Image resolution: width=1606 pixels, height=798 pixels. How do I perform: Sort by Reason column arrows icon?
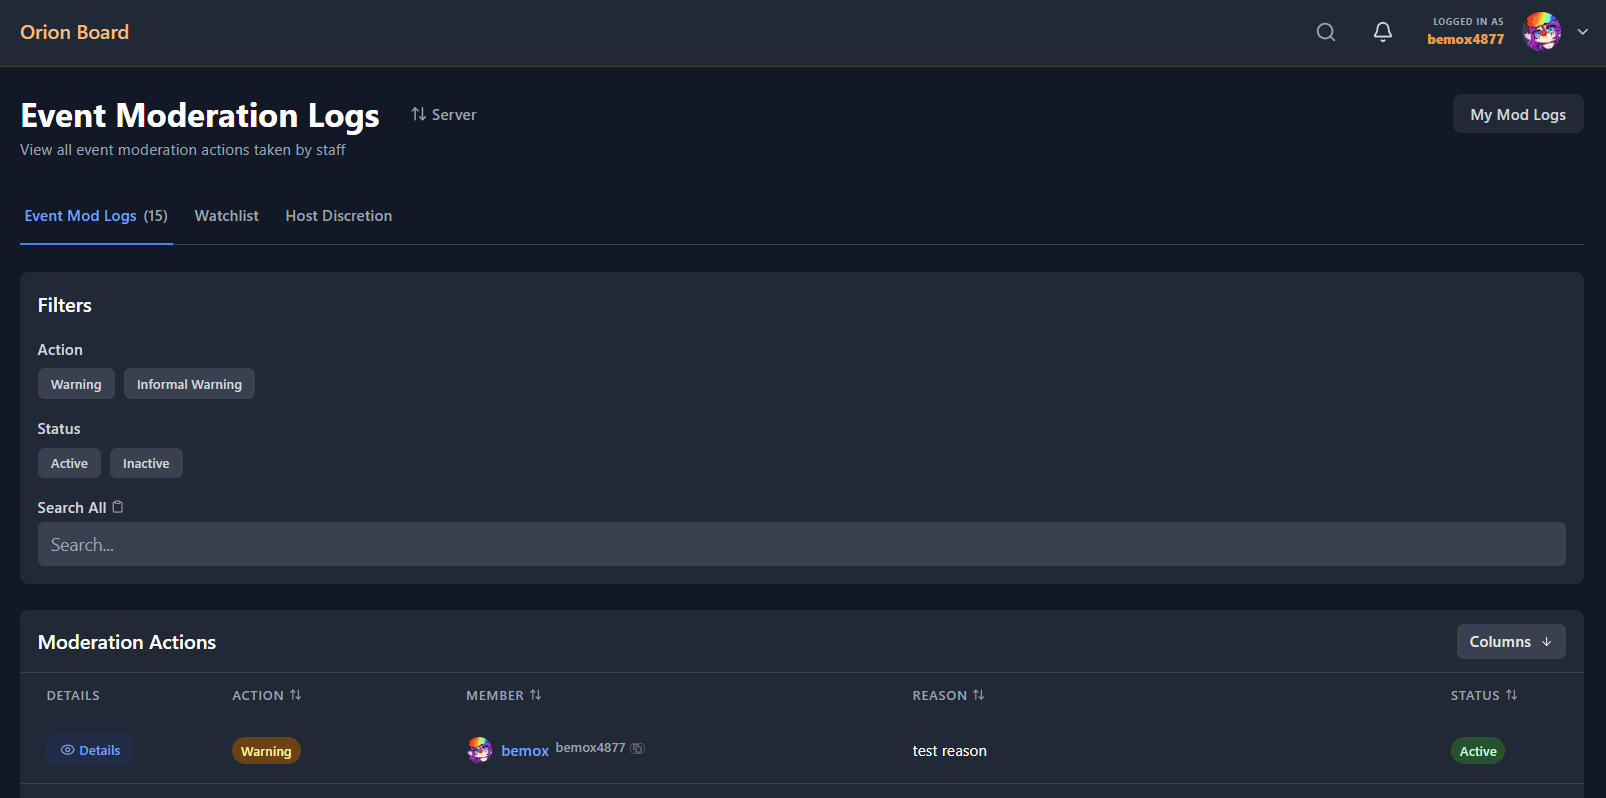pos(978,695)
